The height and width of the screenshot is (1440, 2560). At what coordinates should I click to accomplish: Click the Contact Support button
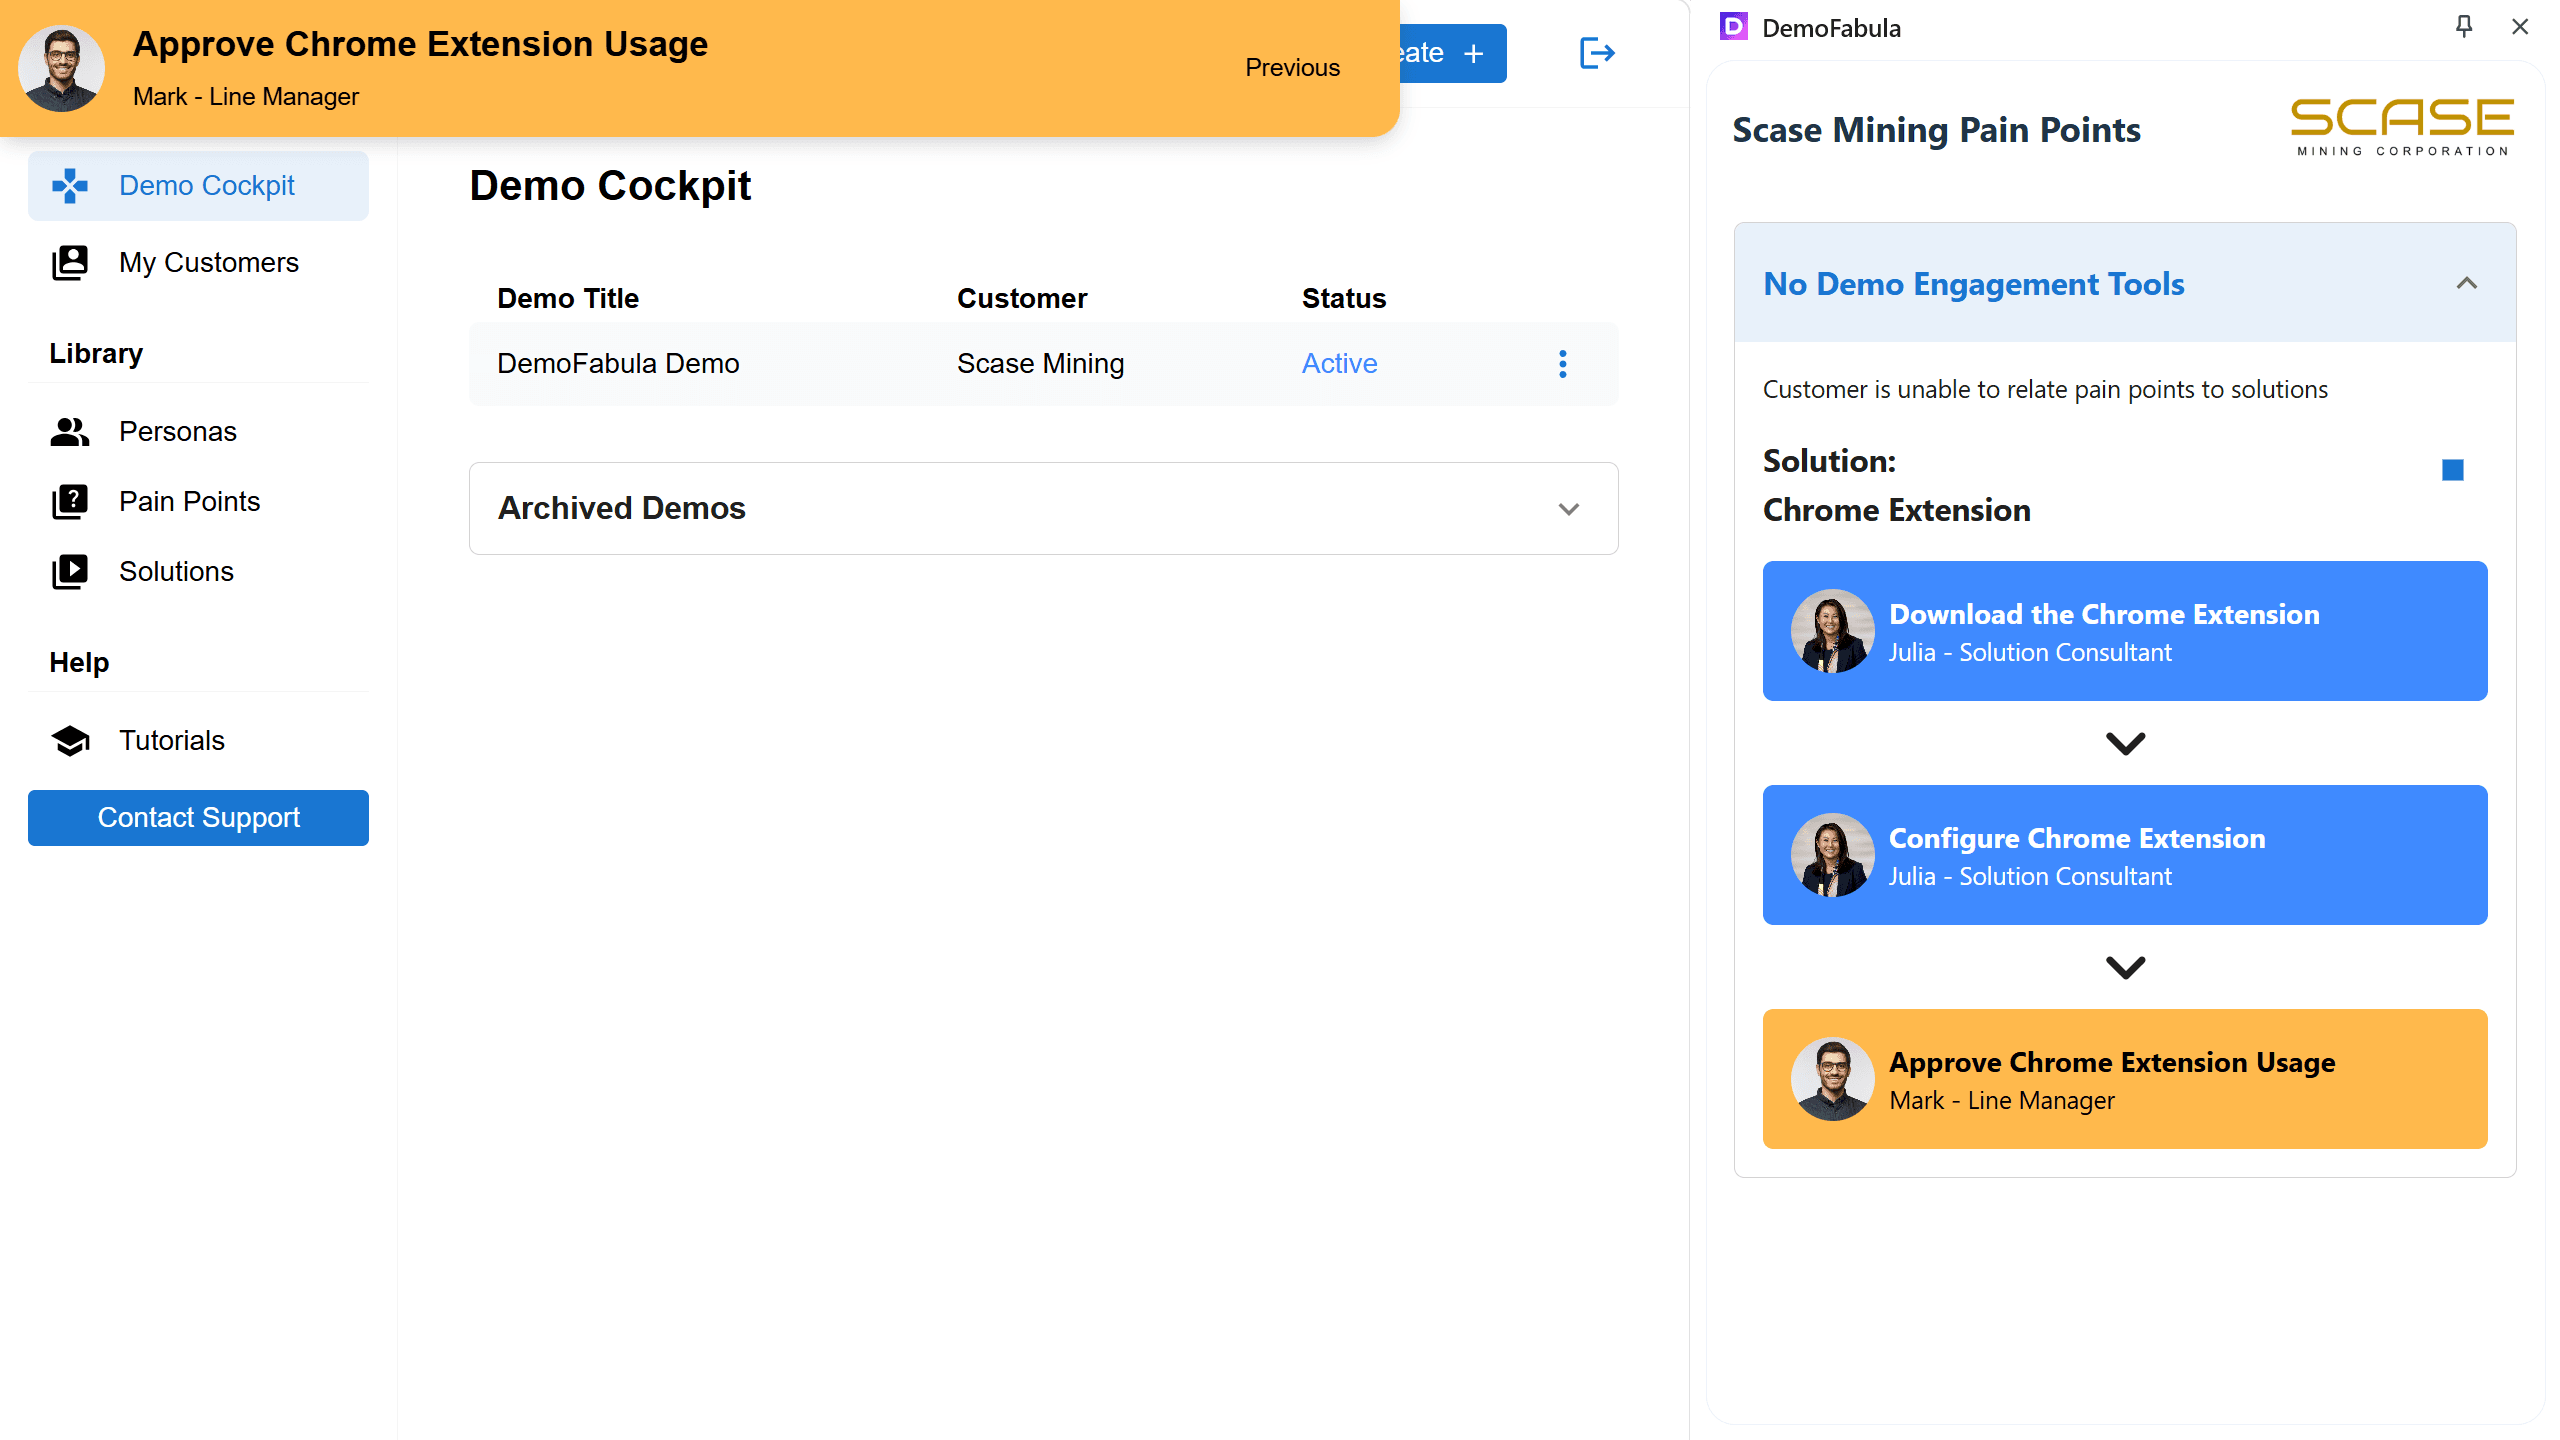tap(198, 818)
